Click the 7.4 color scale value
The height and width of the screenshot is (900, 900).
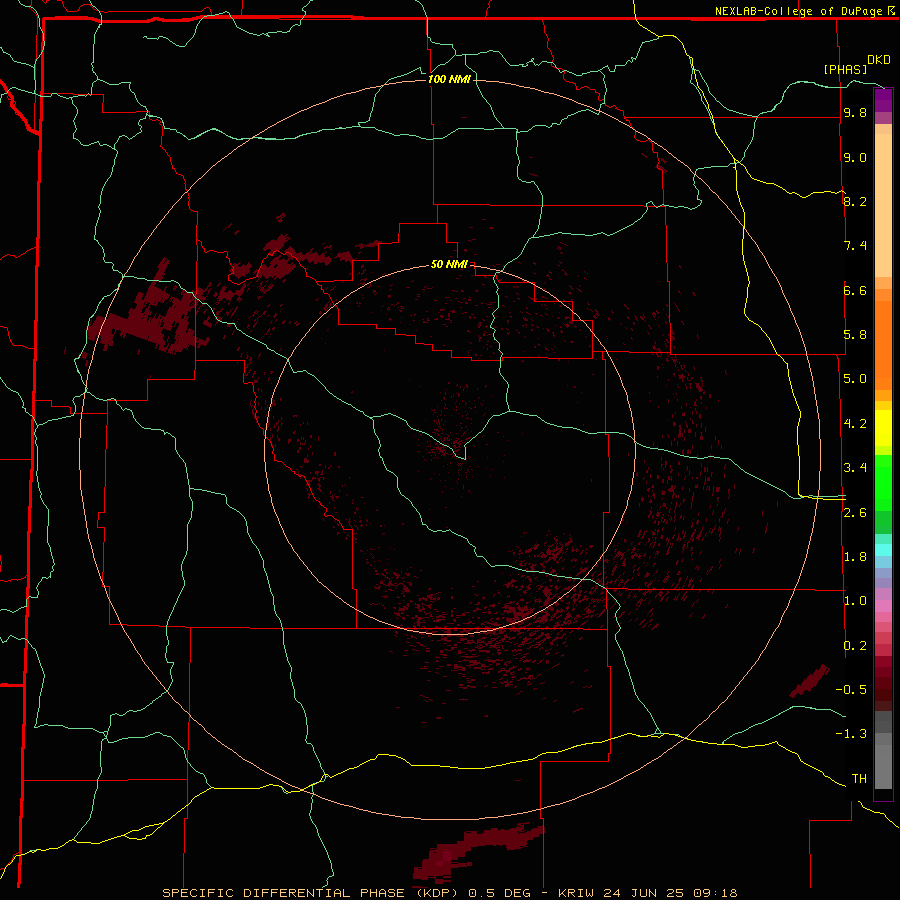click(855, 246)
